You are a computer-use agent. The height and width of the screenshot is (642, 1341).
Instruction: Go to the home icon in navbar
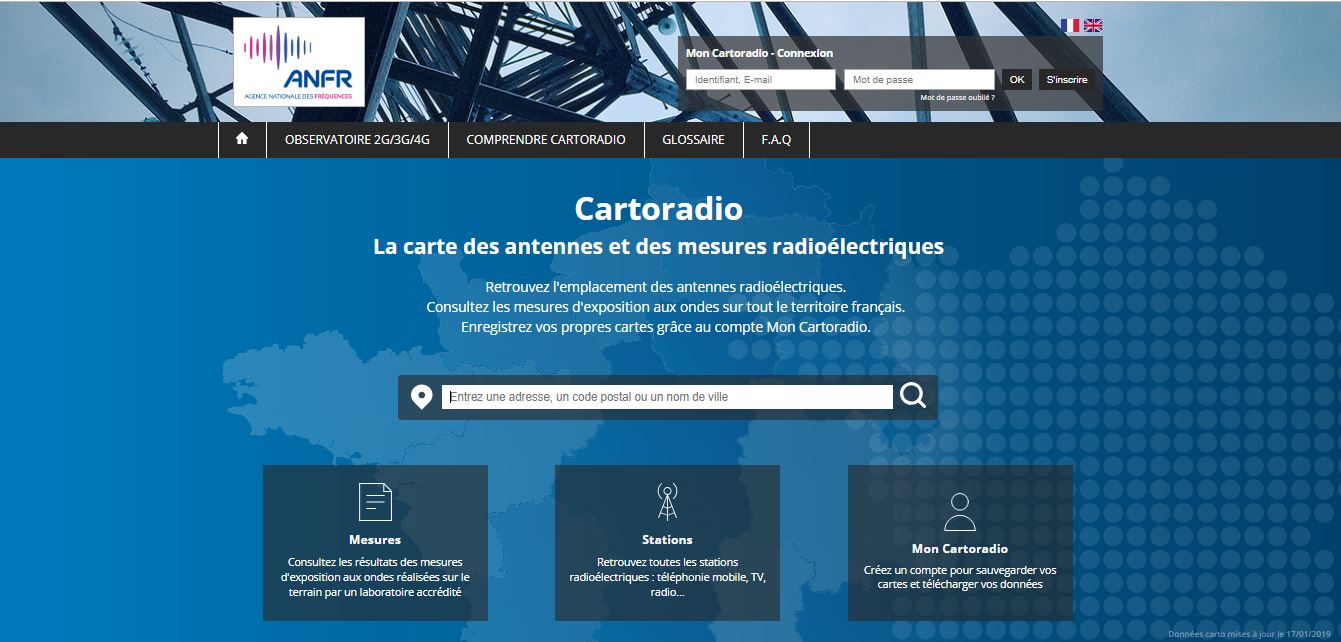point(242,140)
